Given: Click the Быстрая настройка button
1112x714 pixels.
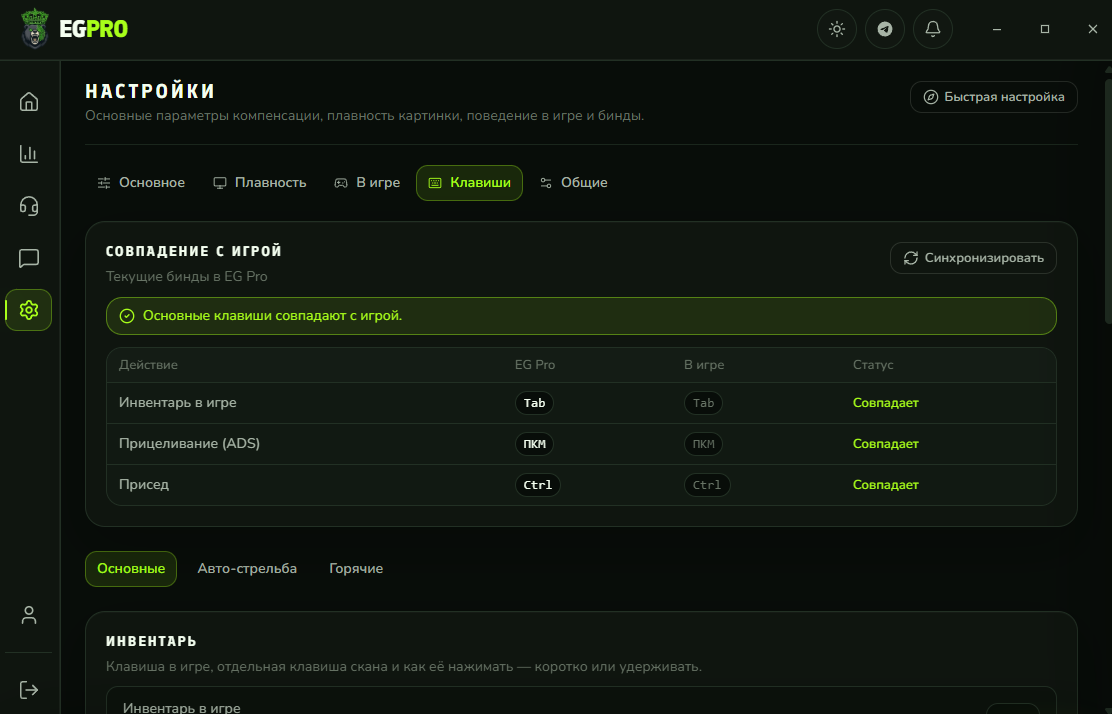Looking at the screenshot, I should click(994, 97).
